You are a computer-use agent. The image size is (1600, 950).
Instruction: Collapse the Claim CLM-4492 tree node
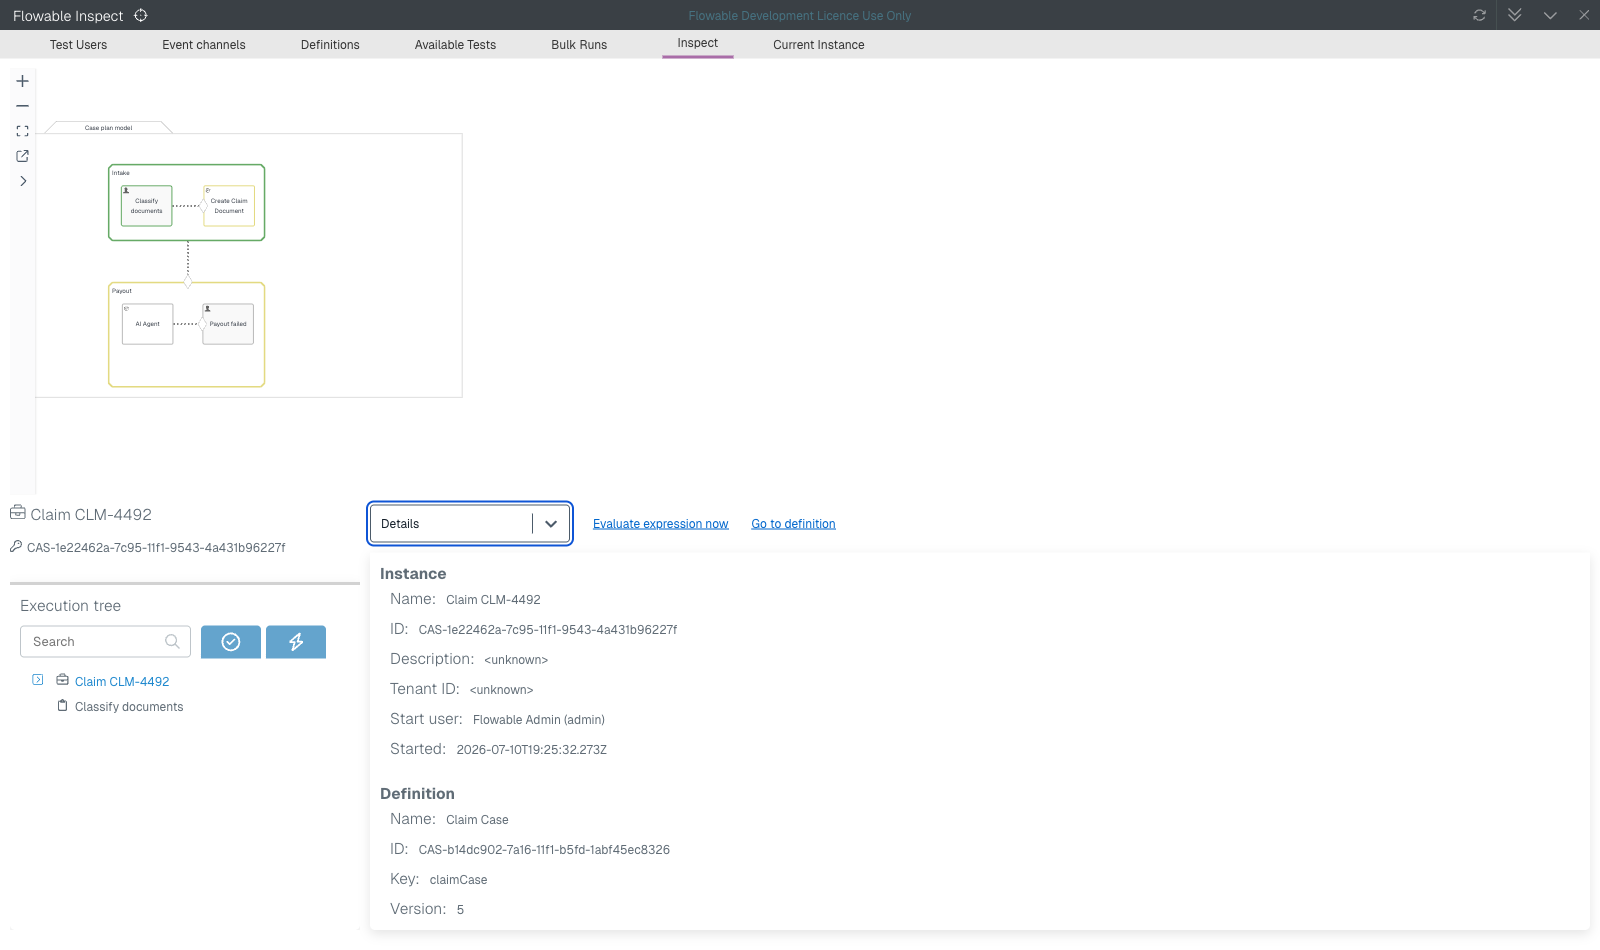pyautogui.click(x=38, y=680)
